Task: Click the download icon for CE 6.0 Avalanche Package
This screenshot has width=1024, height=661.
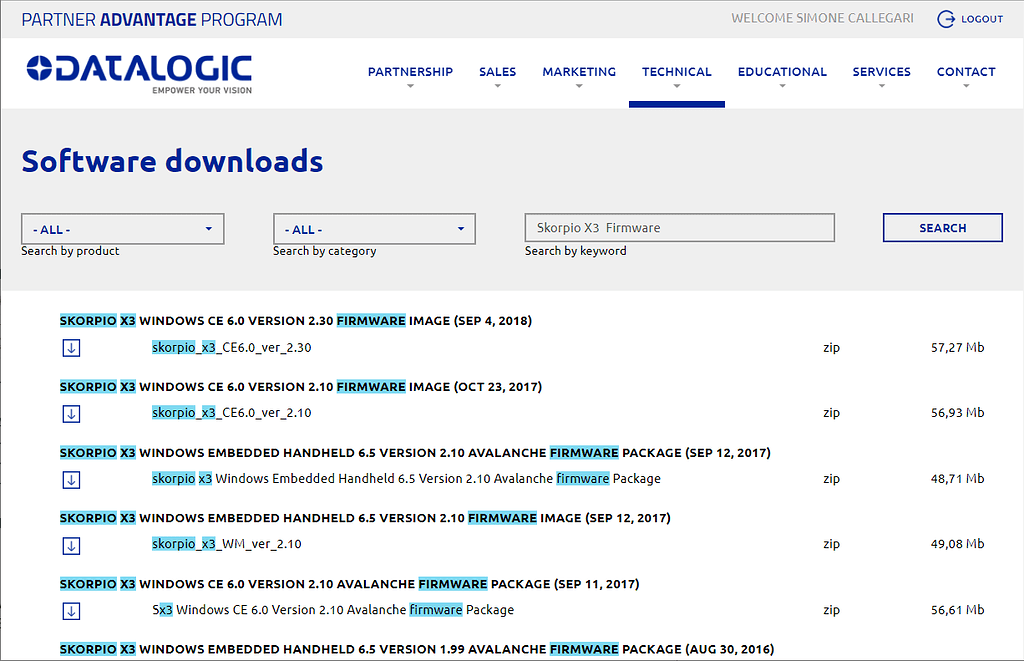Action: pos(70,609)
